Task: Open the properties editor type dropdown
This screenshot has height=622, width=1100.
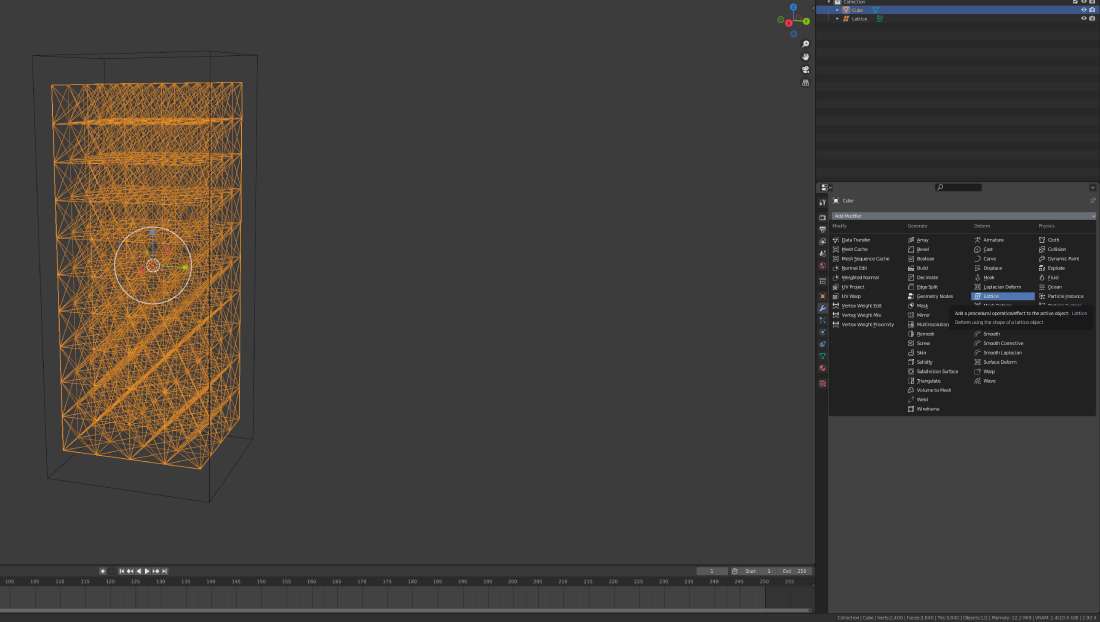Action: 826,187
